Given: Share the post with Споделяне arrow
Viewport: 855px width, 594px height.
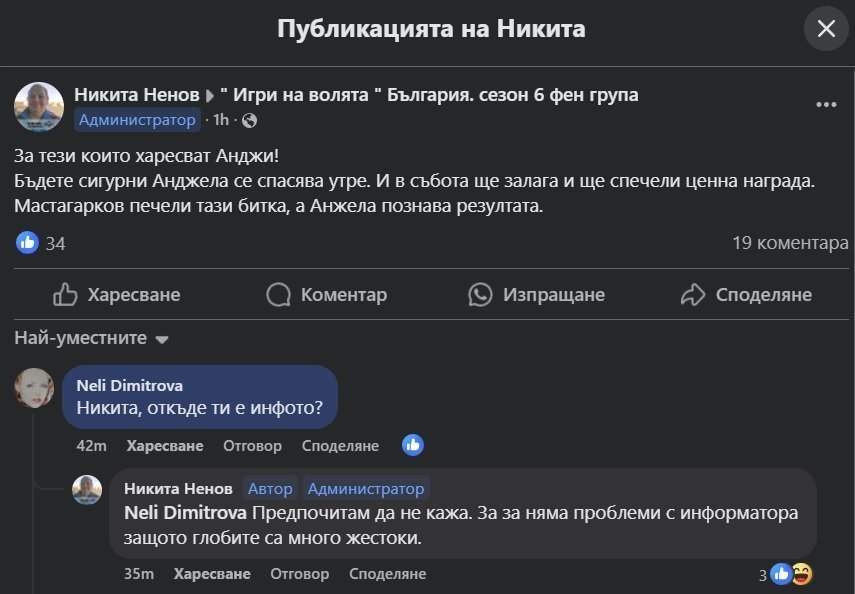Looking at the screenshot, I should (745, 295).
